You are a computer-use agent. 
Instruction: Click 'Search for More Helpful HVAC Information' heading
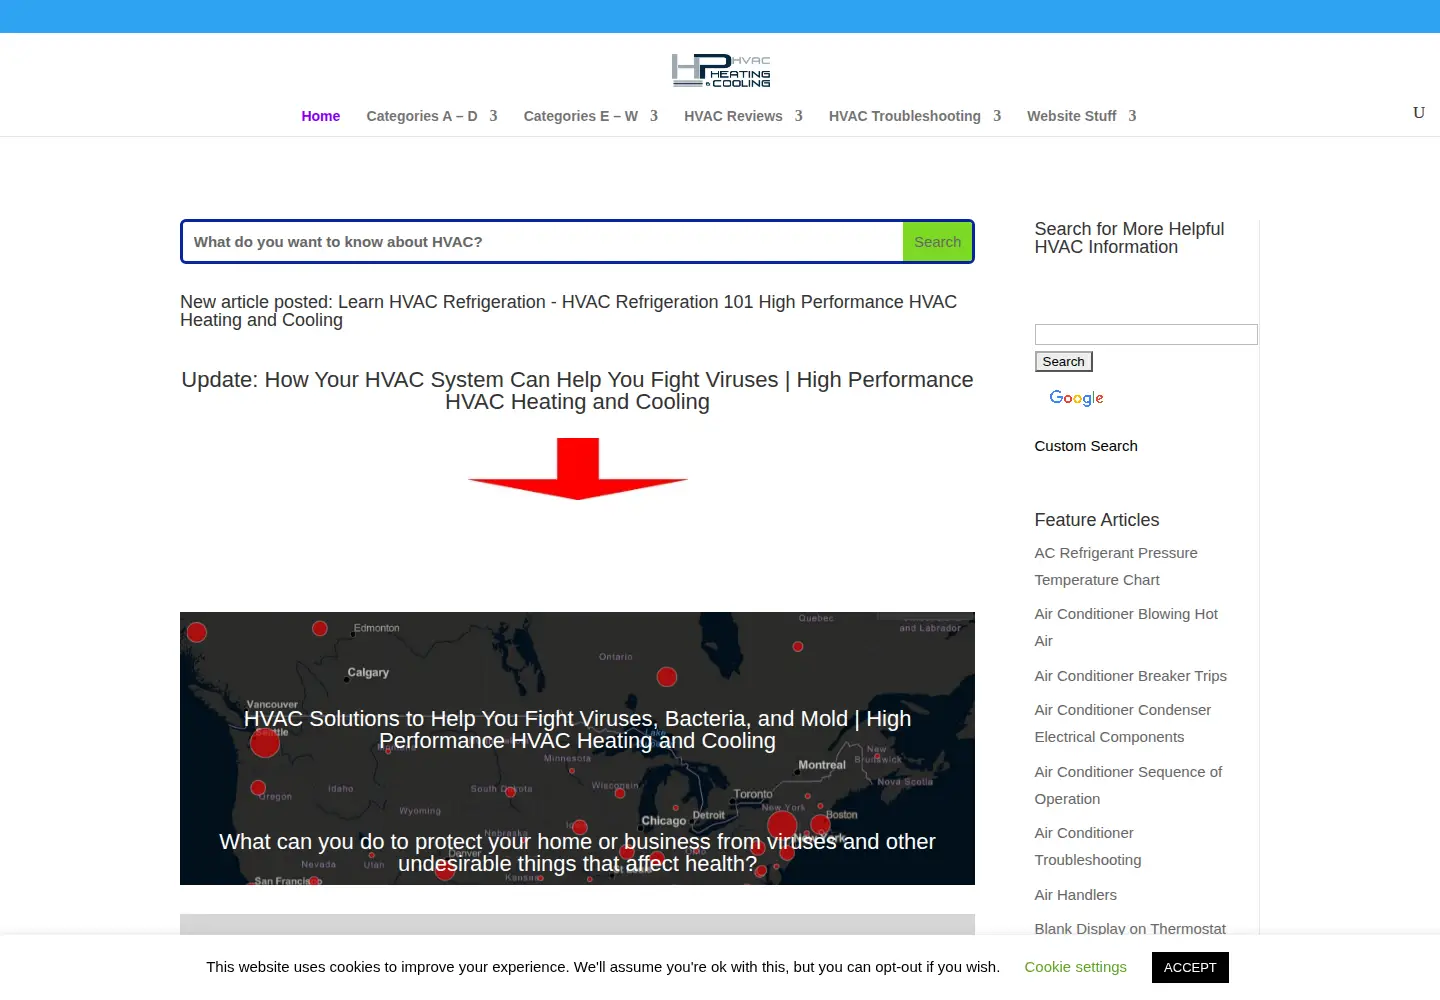(x=1129, y=238)
